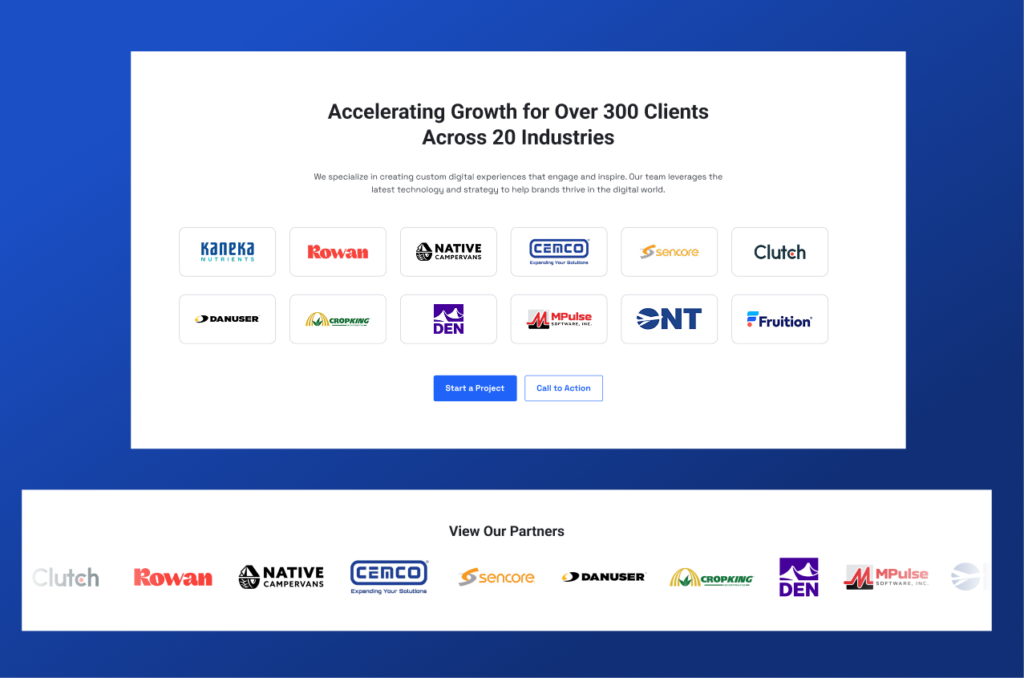Open the Fruition logo card
The height and width of the screenshot is (678, 1024).
[x=779, y=319]
